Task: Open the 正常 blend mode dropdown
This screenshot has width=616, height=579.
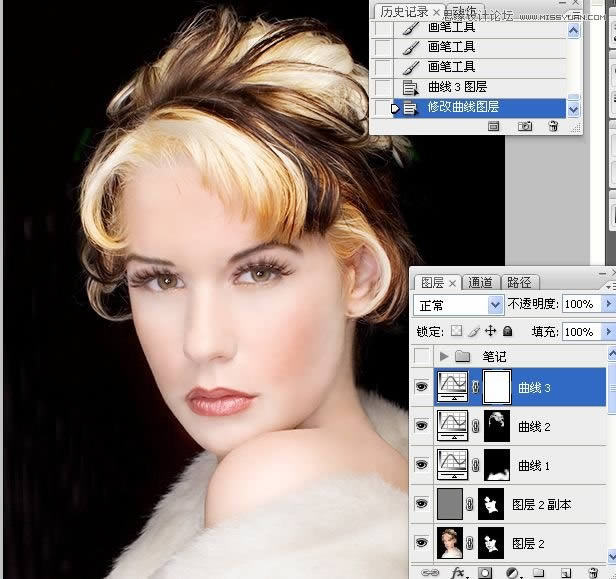Action: (x=459, y=304)
